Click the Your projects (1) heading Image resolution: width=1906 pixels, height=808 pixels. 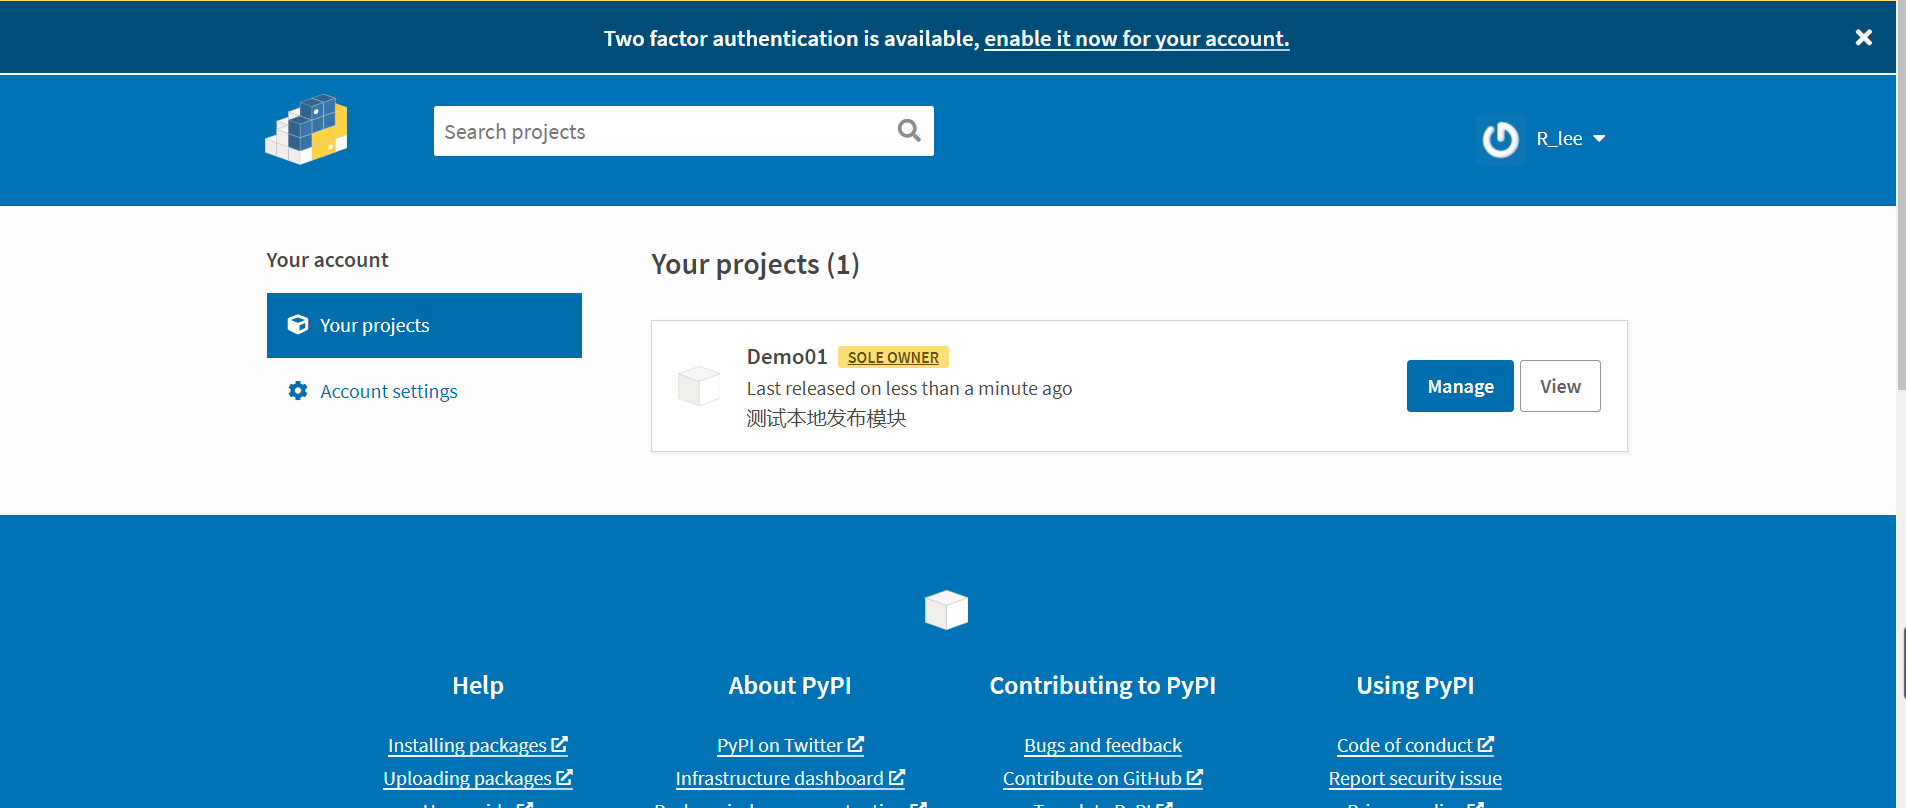[x=755, y=264]
